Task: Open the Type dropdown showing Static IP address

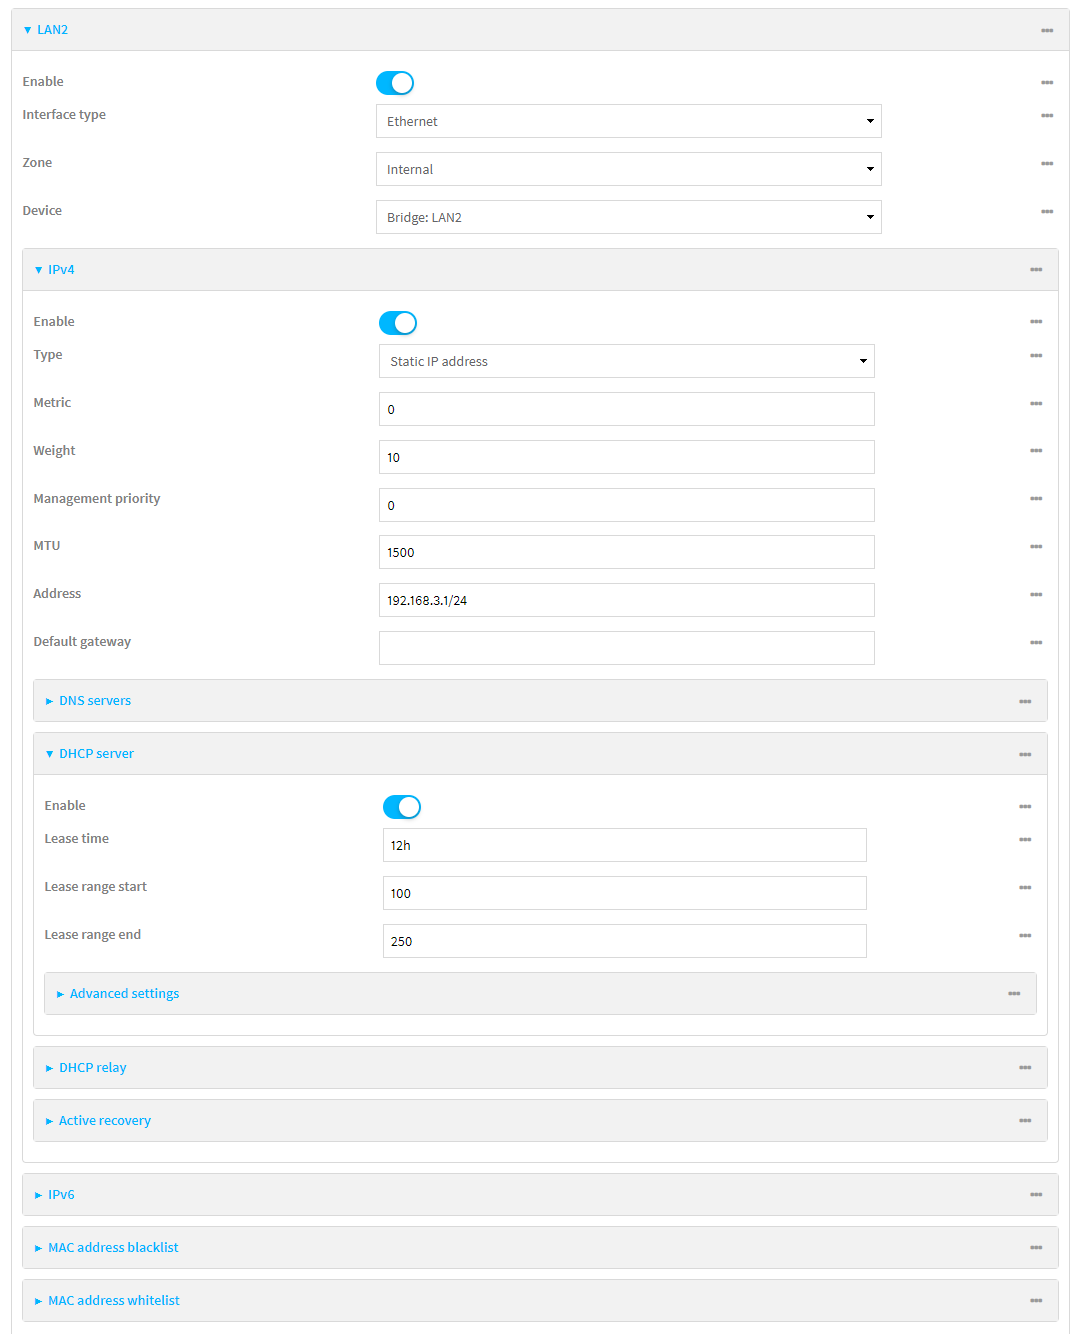Action: (x=626, y=361)
